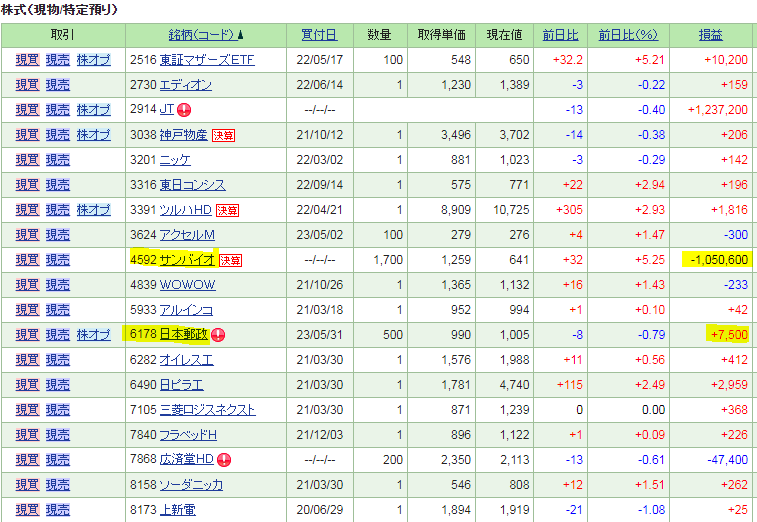Open ニッケ stock page

coord(175,160)
